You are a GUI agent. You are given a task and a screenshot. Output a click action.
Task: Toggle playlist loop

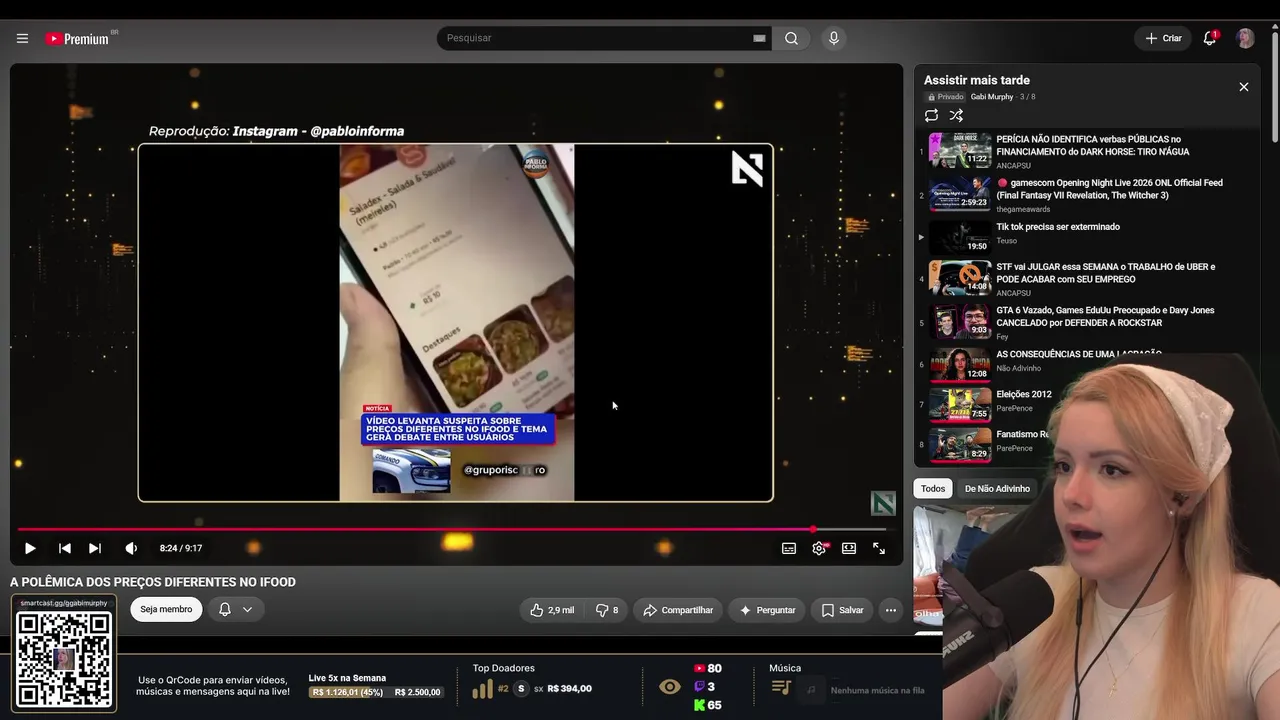coord(932,115)
